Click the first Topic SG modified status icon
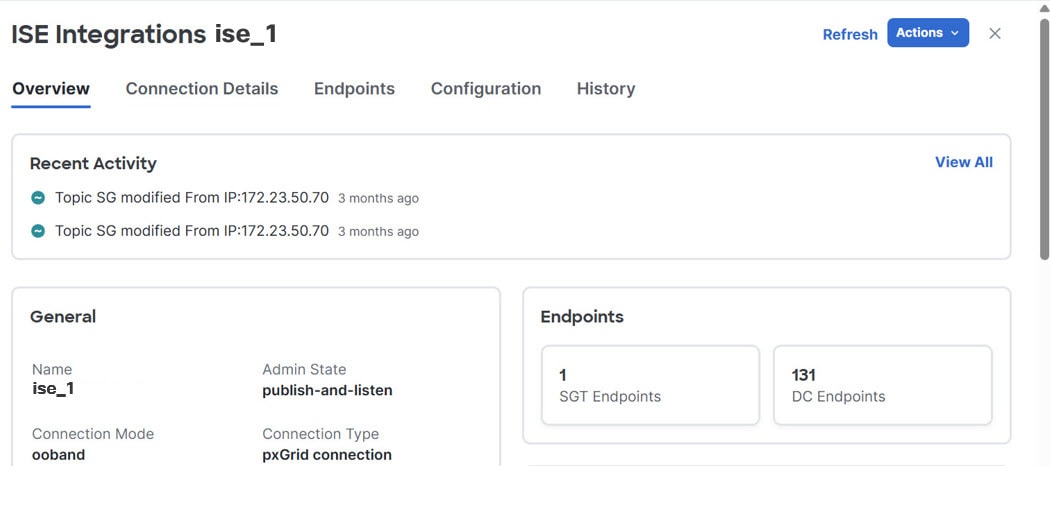Viewport: 1050px width, 505px height. pyautogui.click(x=38, y=198)
